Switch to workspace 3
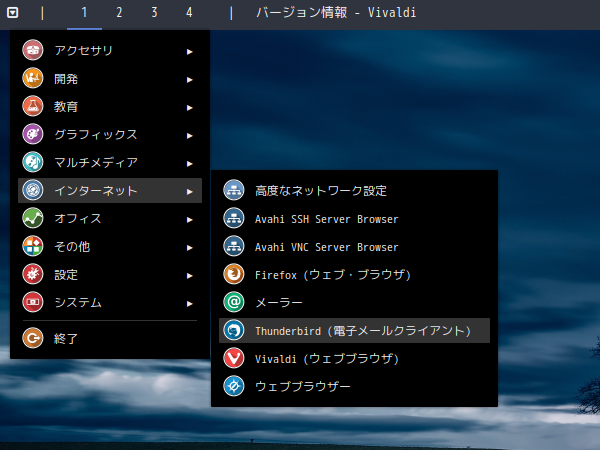The height and width of the screenshot is (450, 600). pyautogui.click(x=154, y=13)
